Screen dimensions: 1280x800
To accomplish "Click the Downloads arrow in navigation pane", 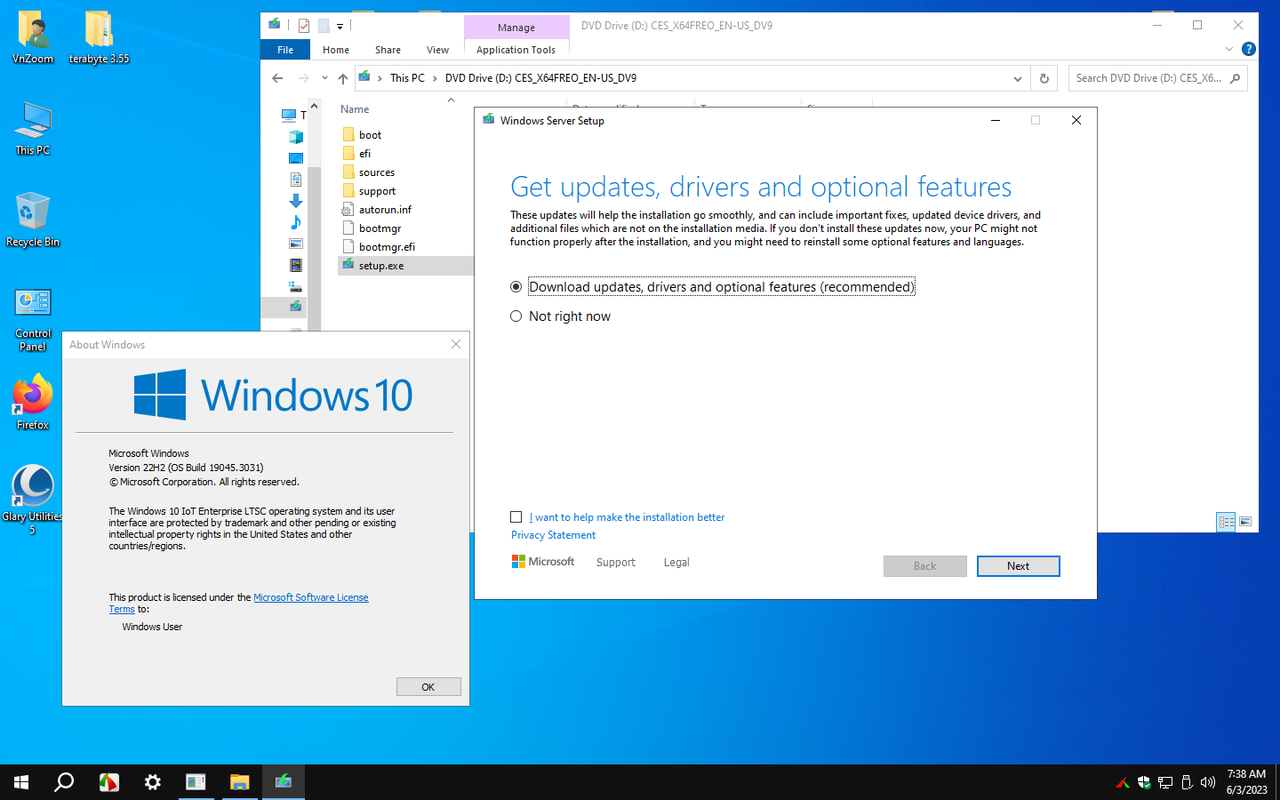I will click(x=296, y=201).
